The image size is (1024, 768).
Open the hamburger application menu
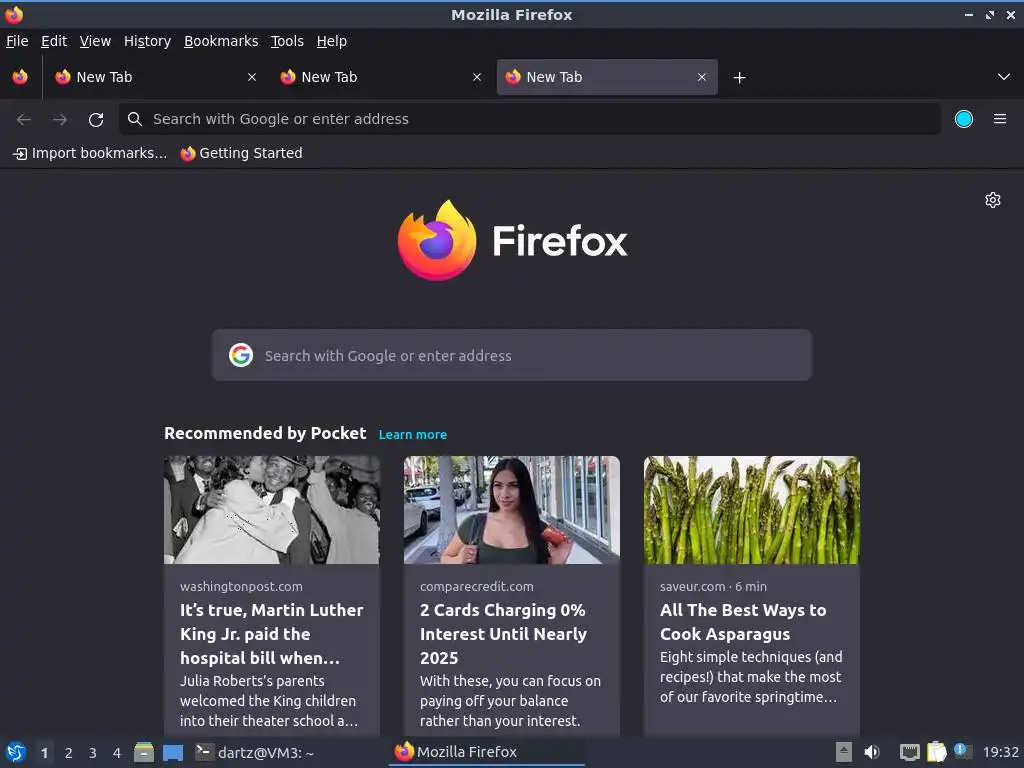999,119
